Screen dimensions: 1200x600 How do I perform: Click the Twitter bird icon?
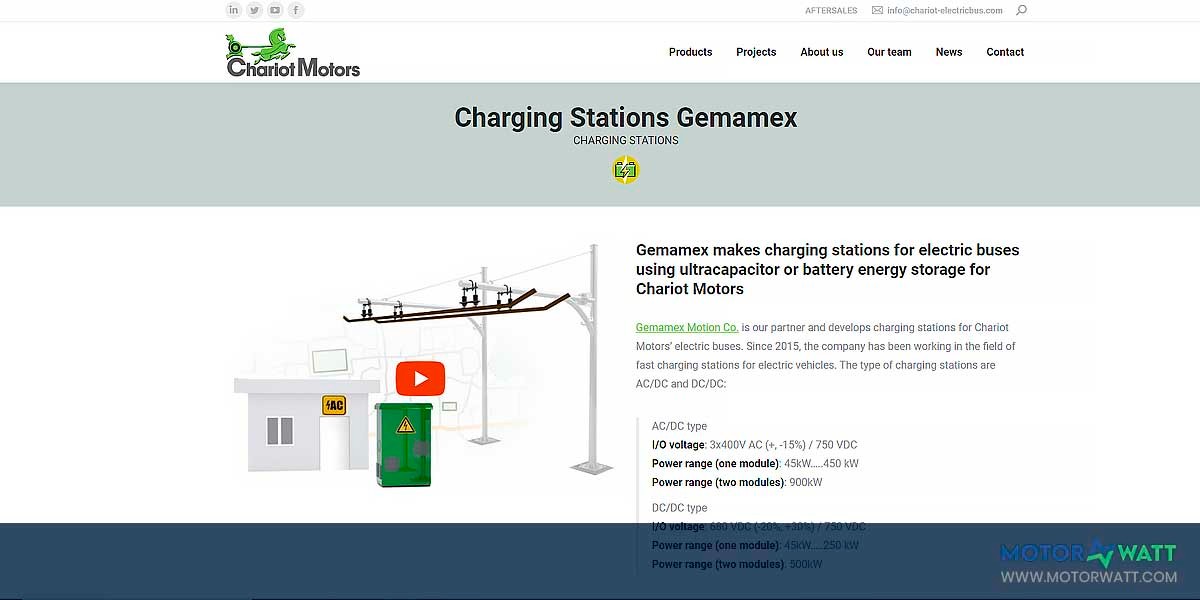point(254,9)
